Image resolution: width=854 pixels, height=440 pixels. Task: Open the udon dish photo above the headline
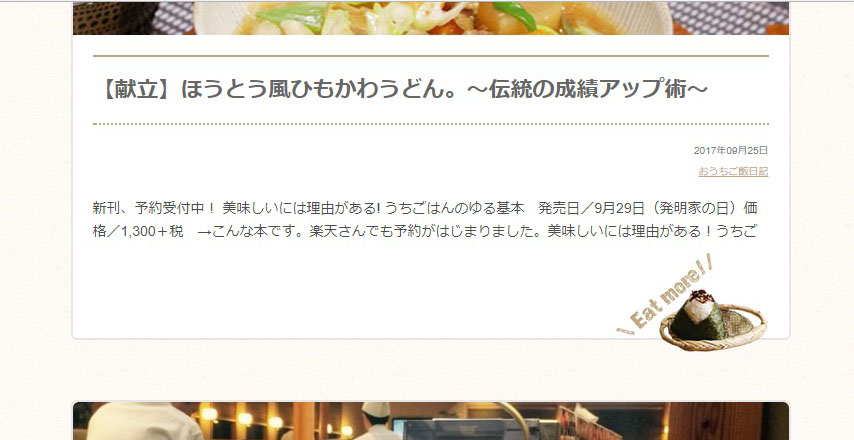(431, 17)
